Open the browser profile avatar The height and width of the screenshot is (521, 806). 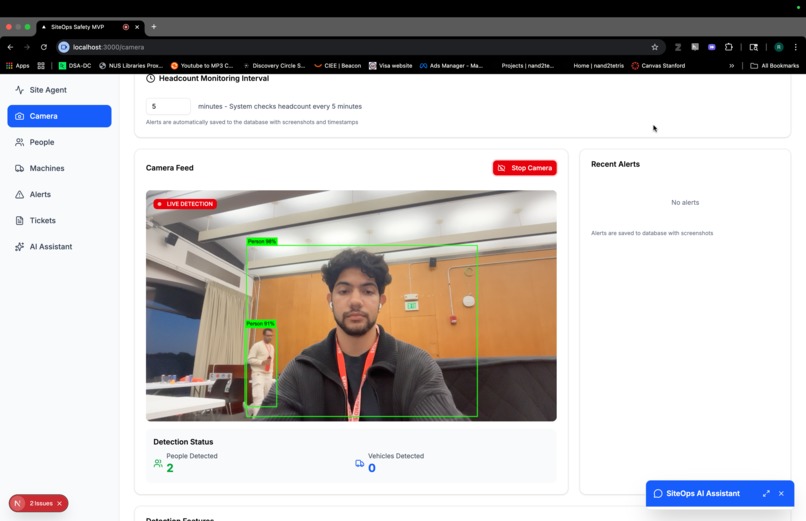[779, 47]
